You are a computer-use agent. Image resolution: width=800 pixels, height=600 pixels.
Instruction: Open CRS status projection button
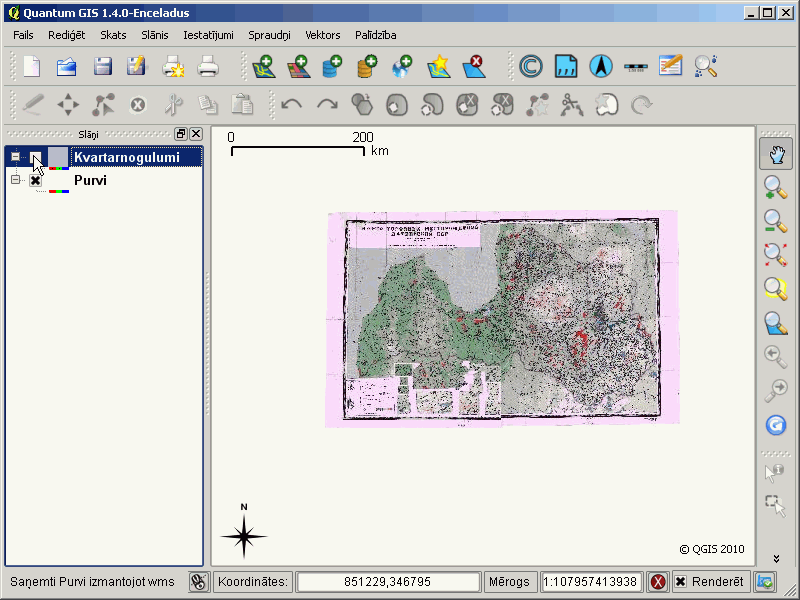(x=765, y=582)
